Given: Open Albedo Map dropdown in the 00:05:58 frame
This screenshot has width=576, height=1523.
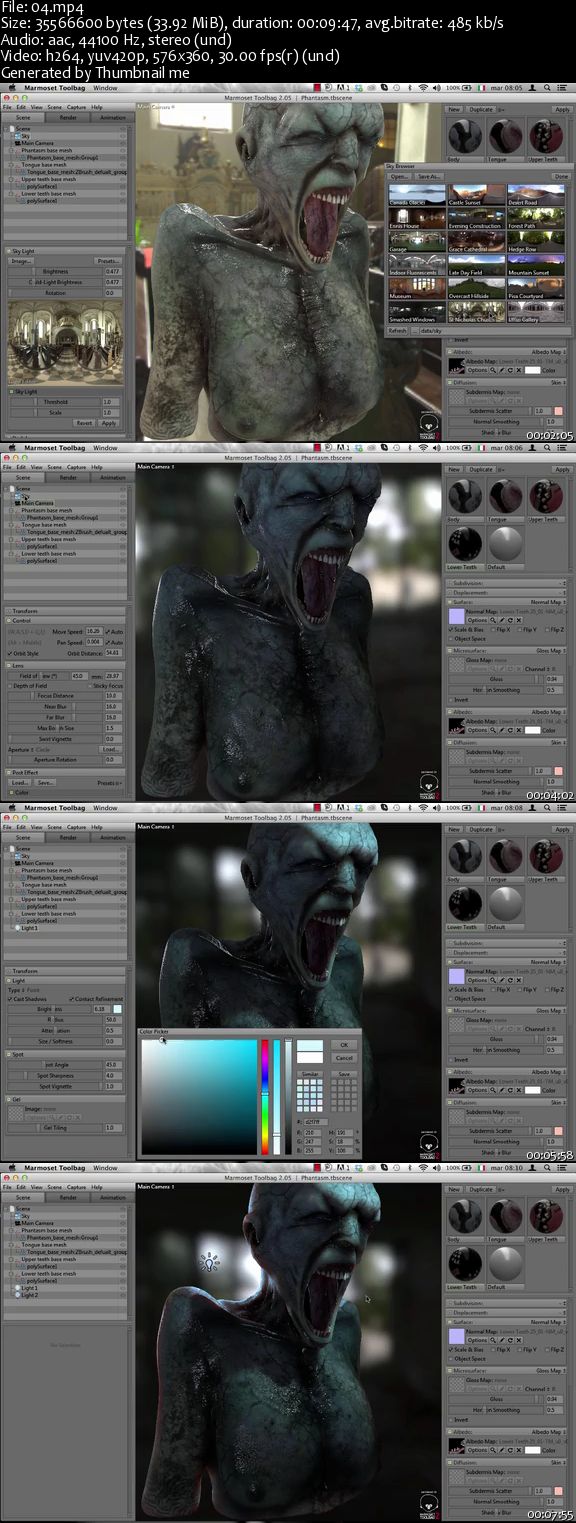Looking at the screenshot, I should coord(549,1072).
